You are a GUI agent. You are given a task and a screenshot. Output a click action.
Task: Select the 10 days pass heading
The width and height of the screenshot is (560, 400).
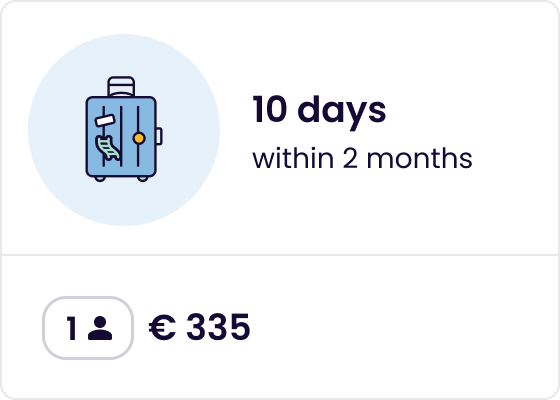tap(319, 109)
